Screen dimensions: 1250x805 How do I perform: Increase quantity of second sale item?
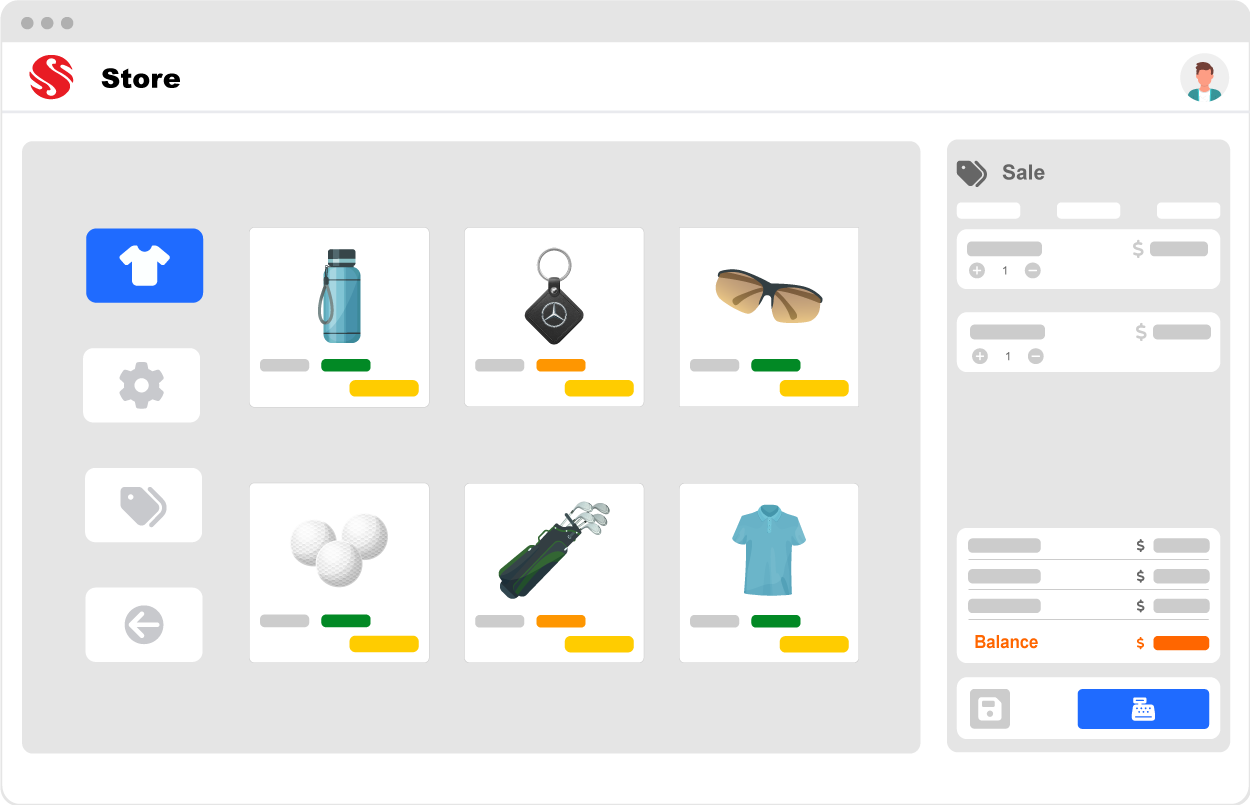coord(980,356)
